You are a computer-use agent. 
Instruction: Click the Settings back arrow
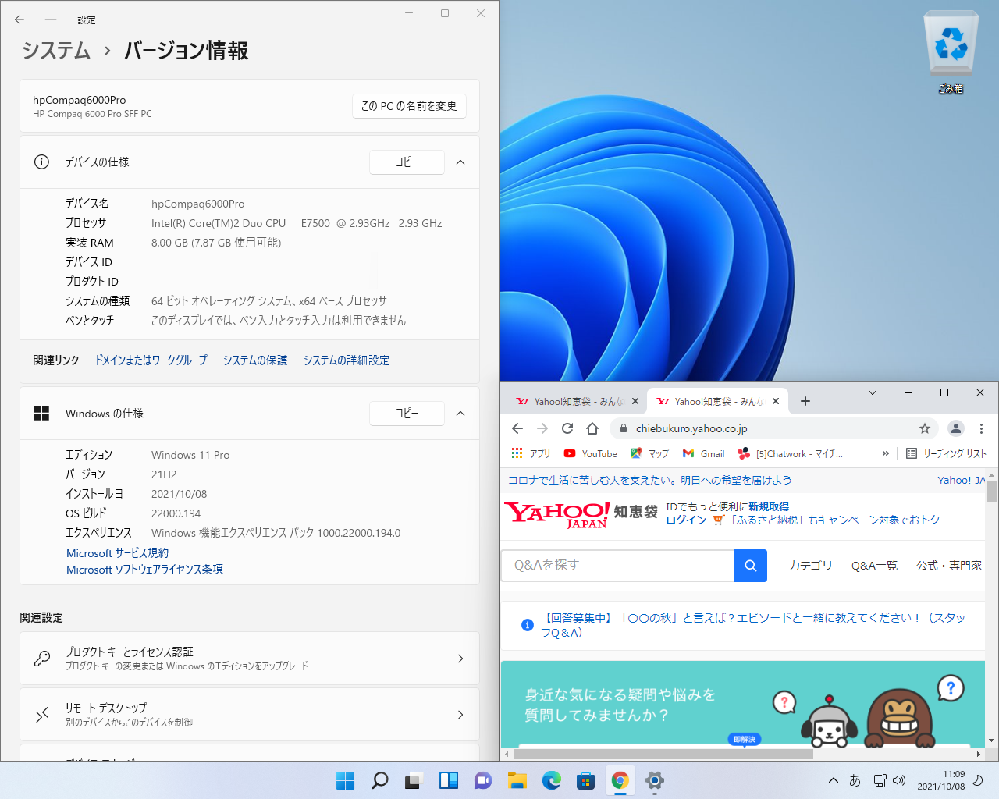tap(19, 20)
